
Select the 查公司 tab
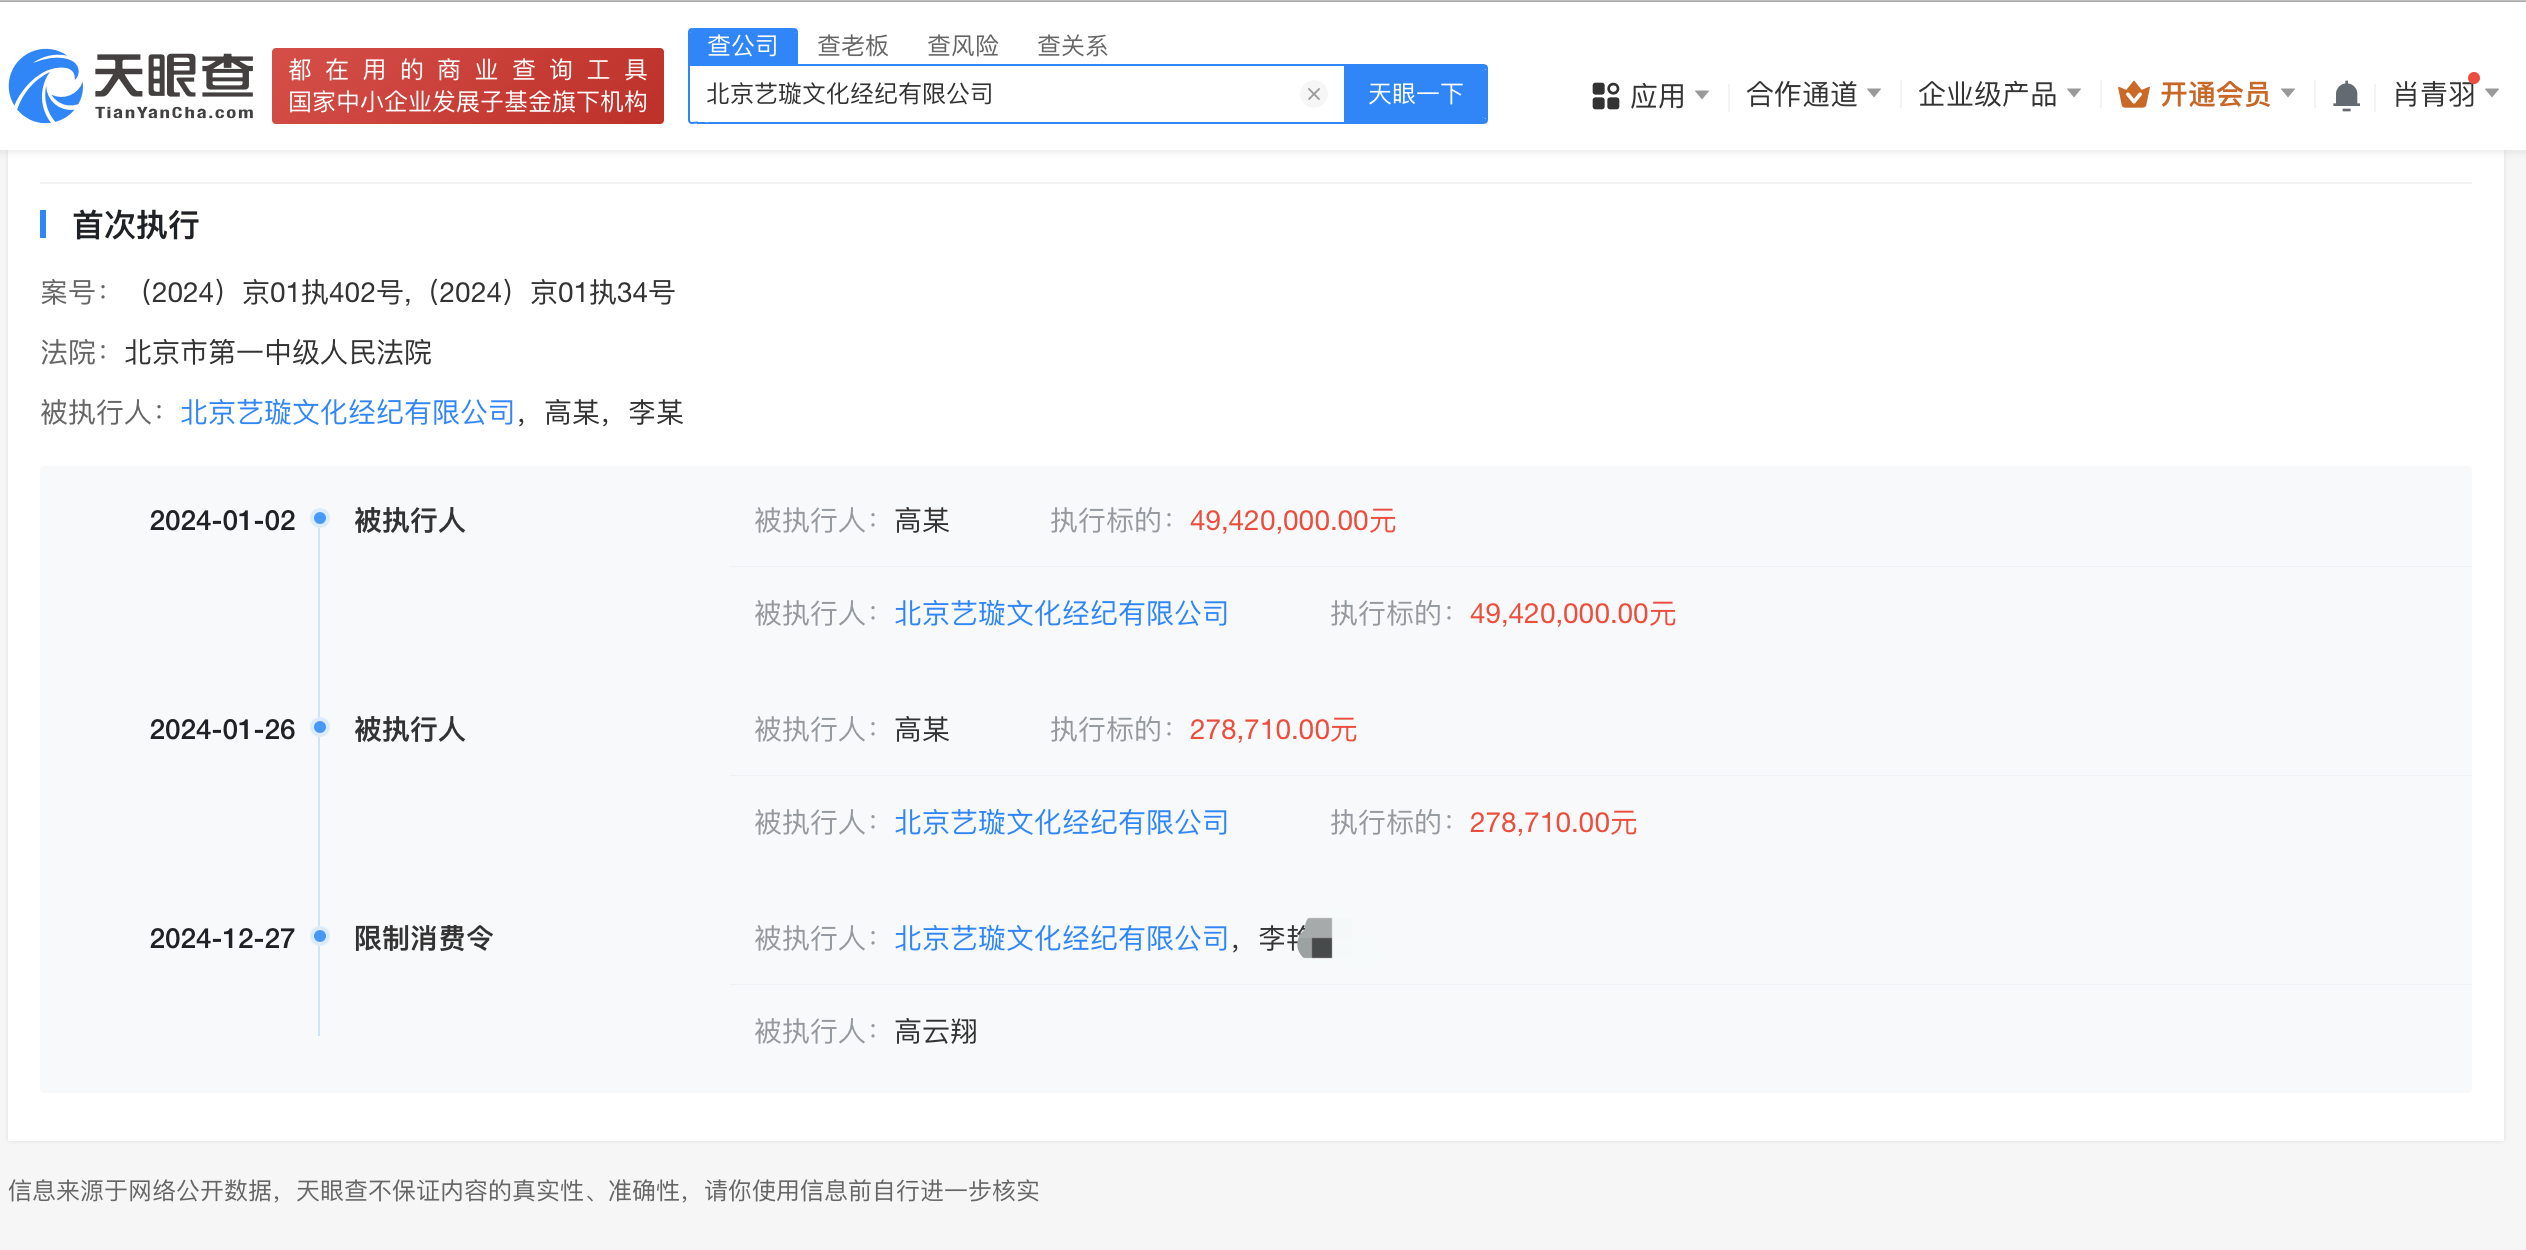(x=742, y=46)
